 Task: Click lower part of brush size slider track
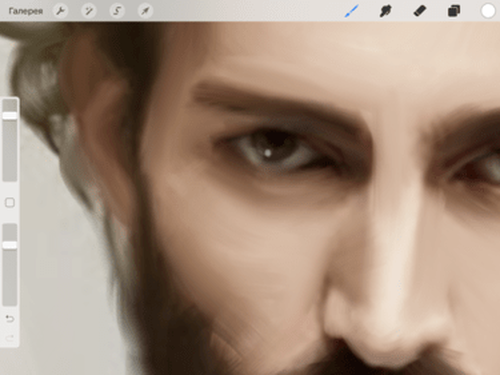point(10,160)
